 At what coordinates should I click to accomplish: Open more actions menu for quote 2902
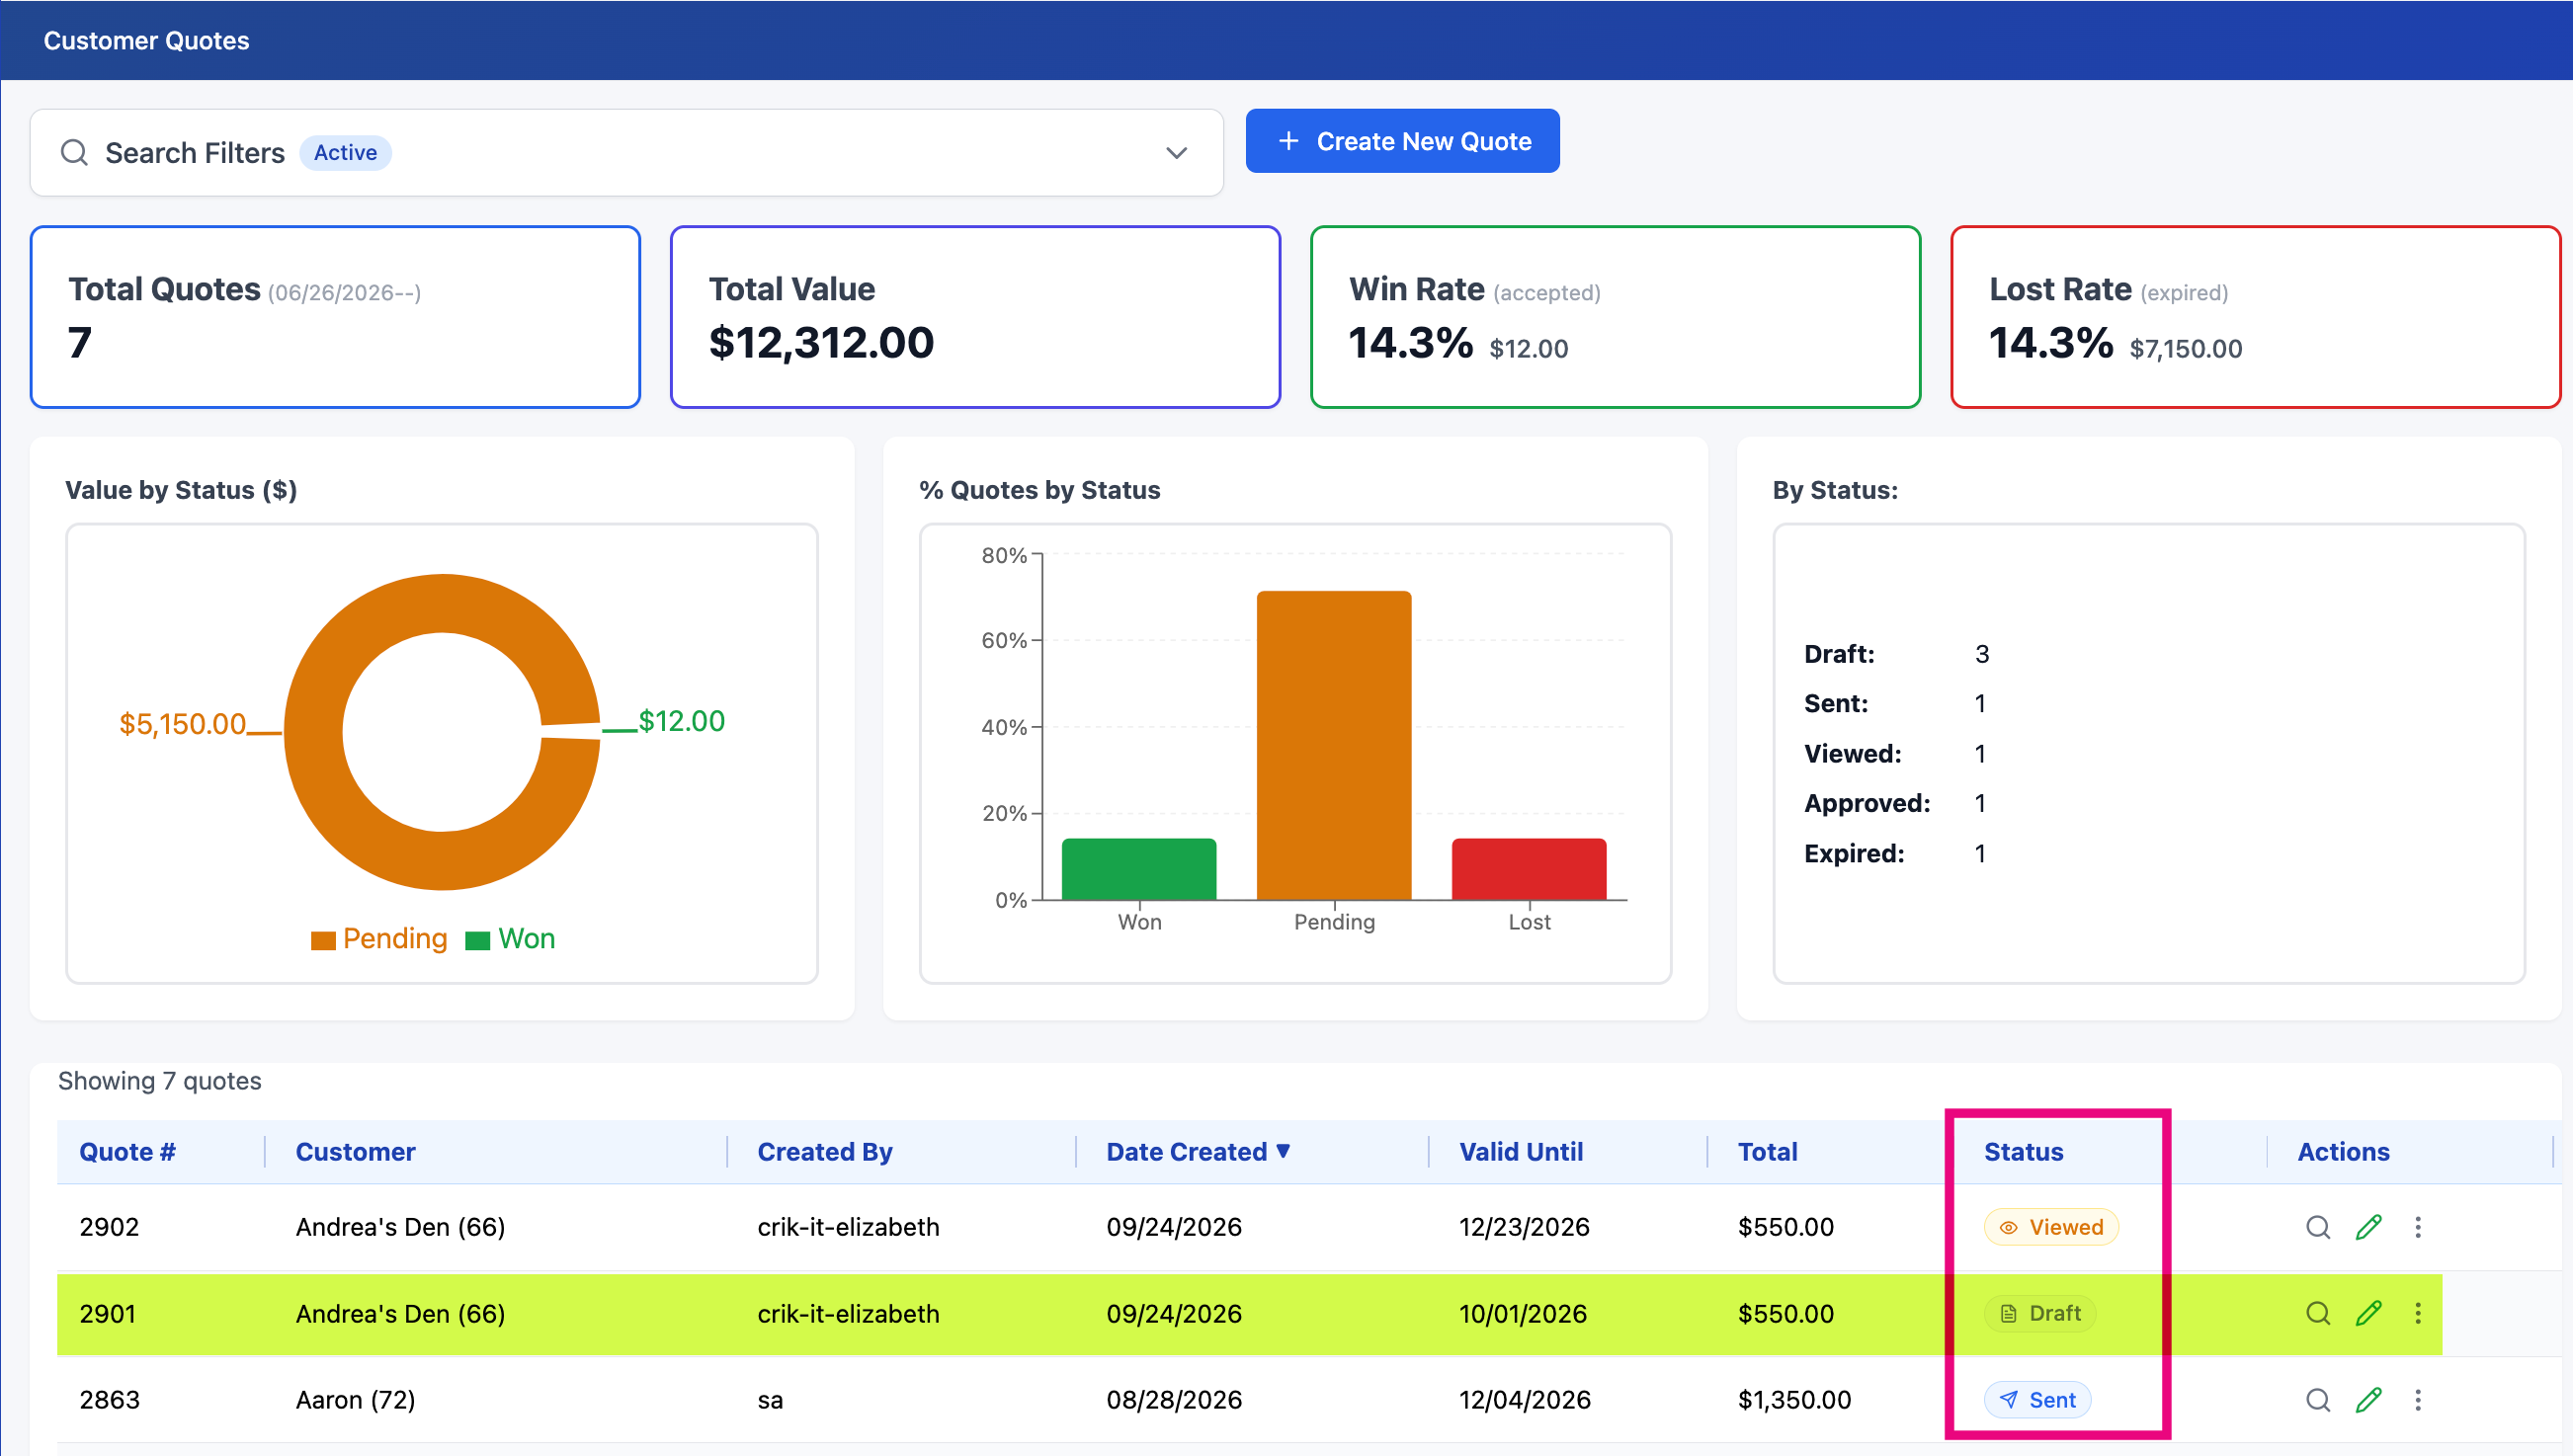2417,1227
